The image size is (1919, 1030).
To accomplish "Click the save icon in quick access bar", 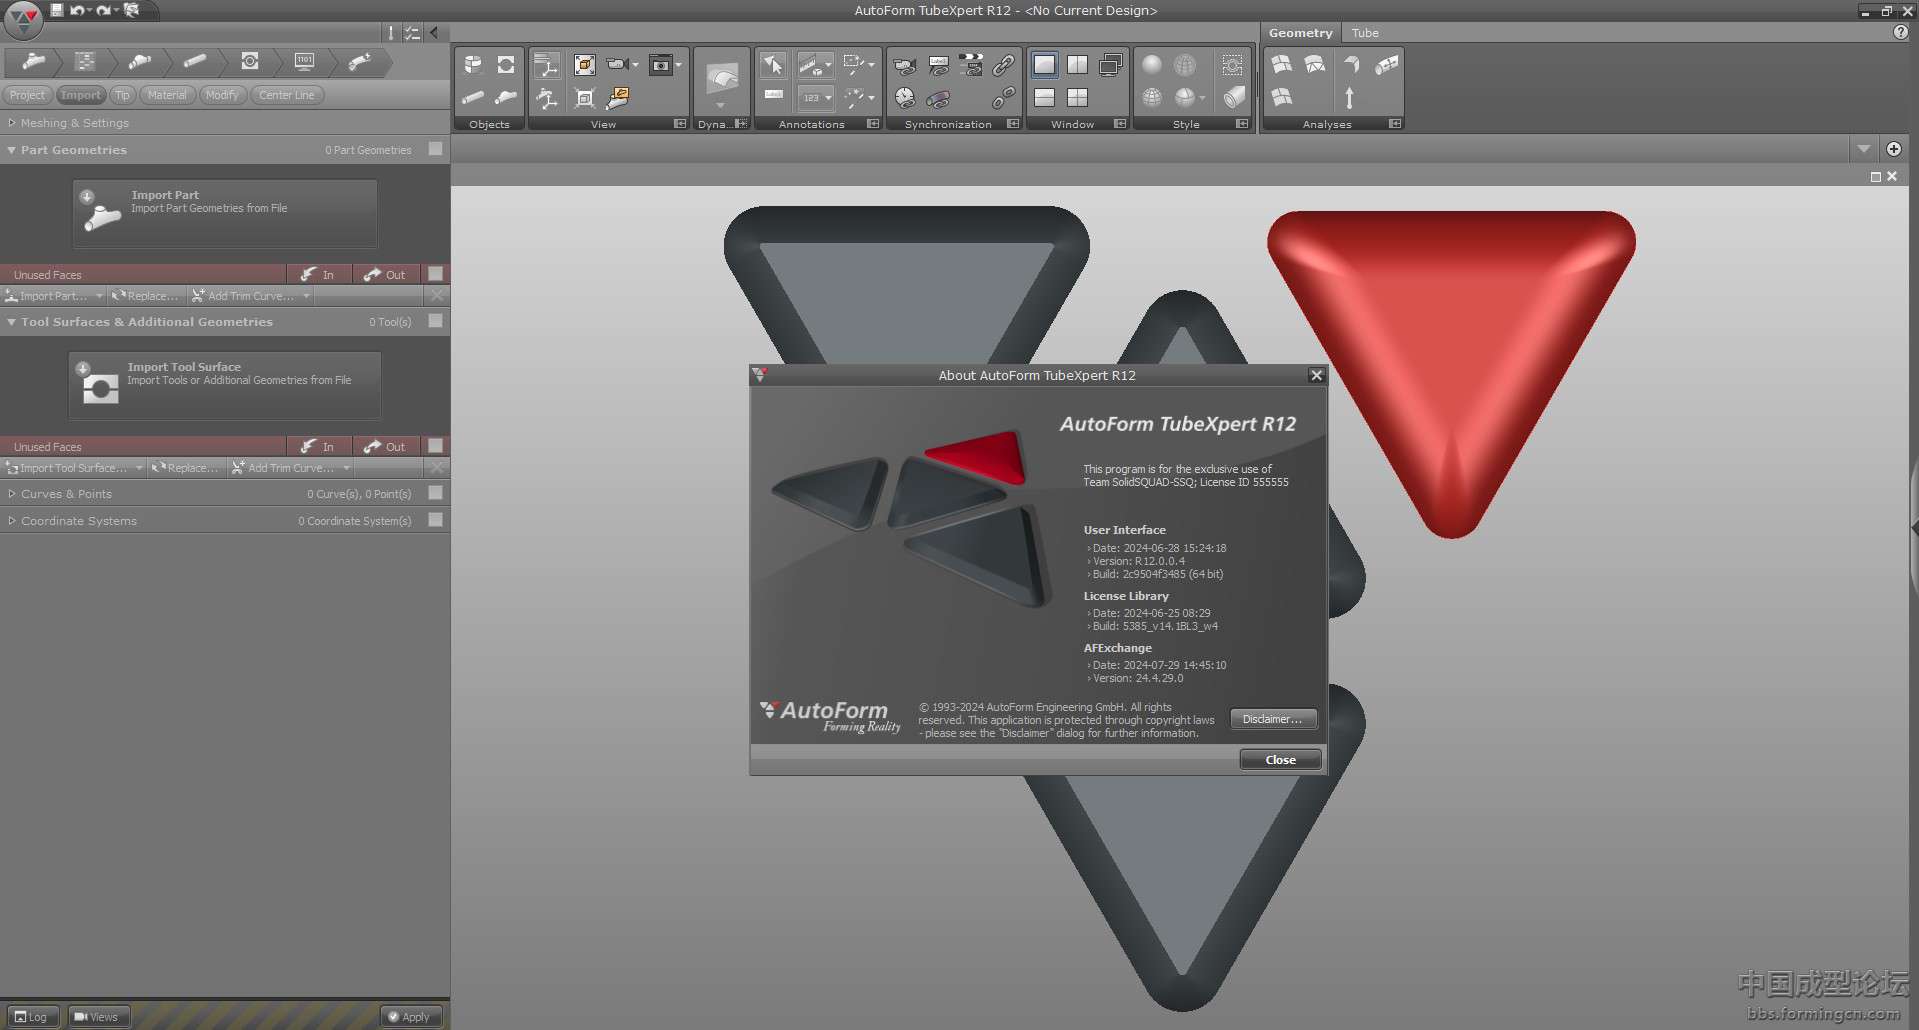I will (57, 10).
